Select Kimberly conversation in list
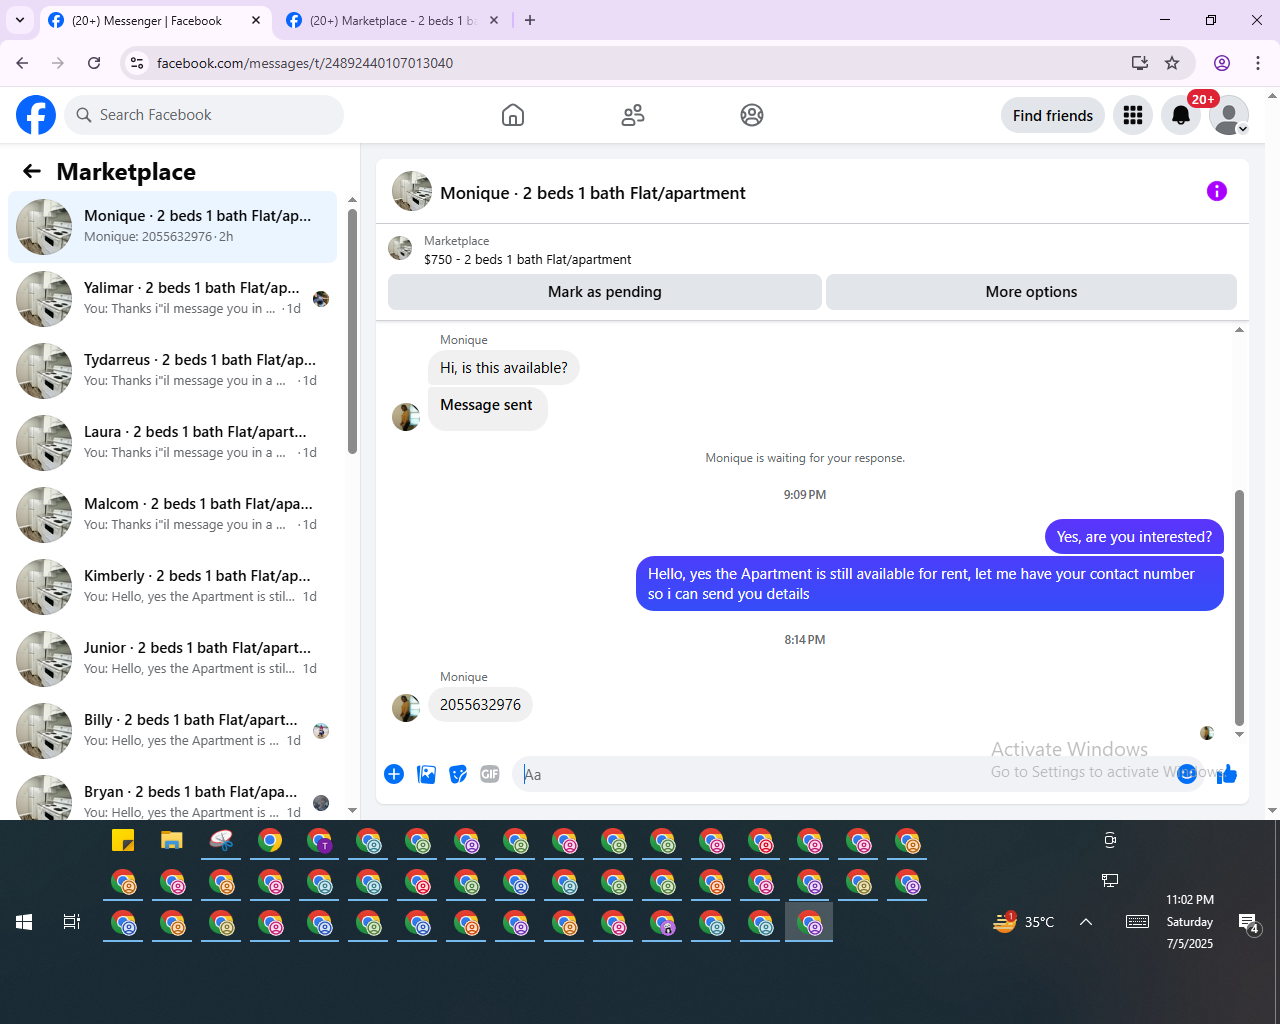Screen dimensions: 1280x1024 click(172, 587)
